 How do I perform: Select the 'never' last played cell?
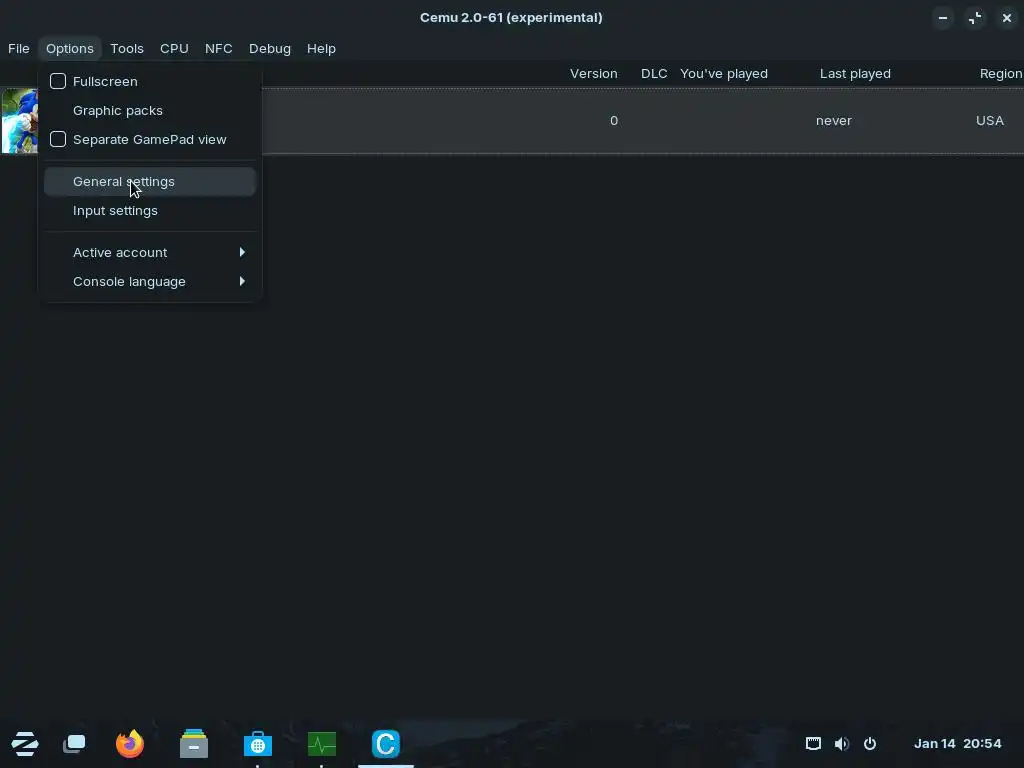tap(833, 121)
